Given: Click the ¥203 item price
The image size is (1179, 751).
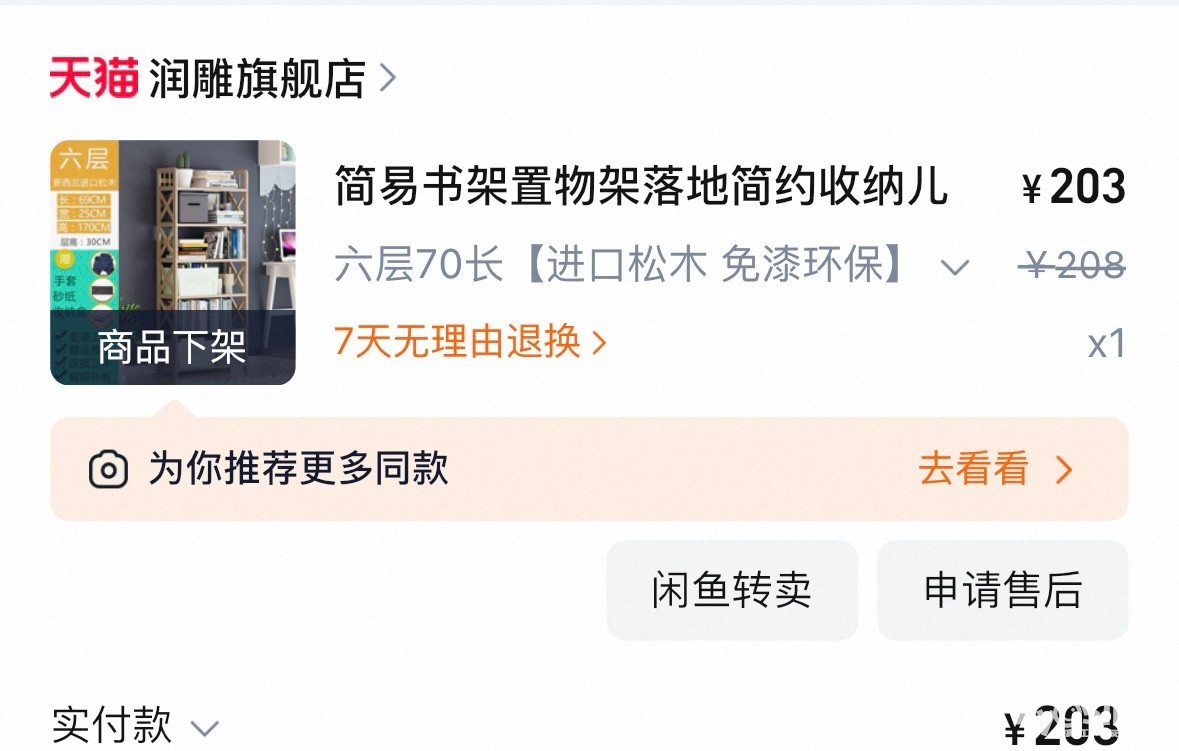Looking at the screenshot, I should [x=1074, y=186].
